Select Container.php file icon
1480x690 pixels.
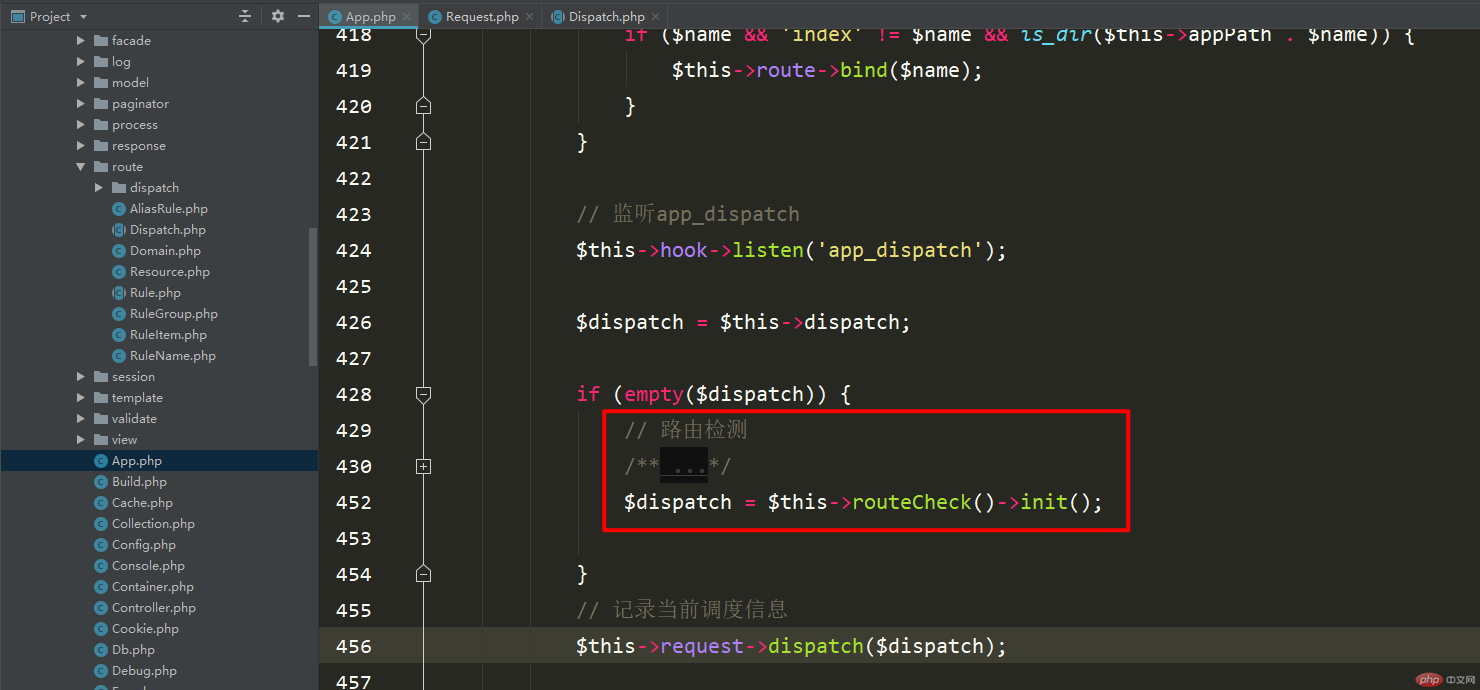tap(101, 587)
